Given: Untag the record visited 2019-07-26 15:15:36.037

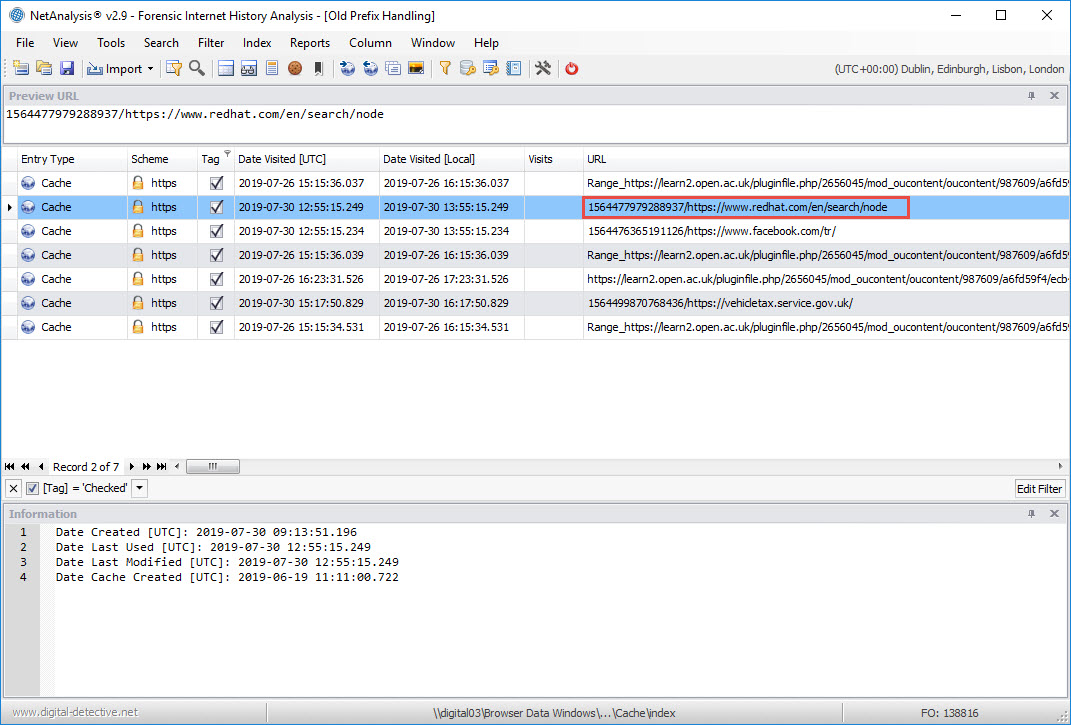Looking at the screenshot, I should click(217, 183).
